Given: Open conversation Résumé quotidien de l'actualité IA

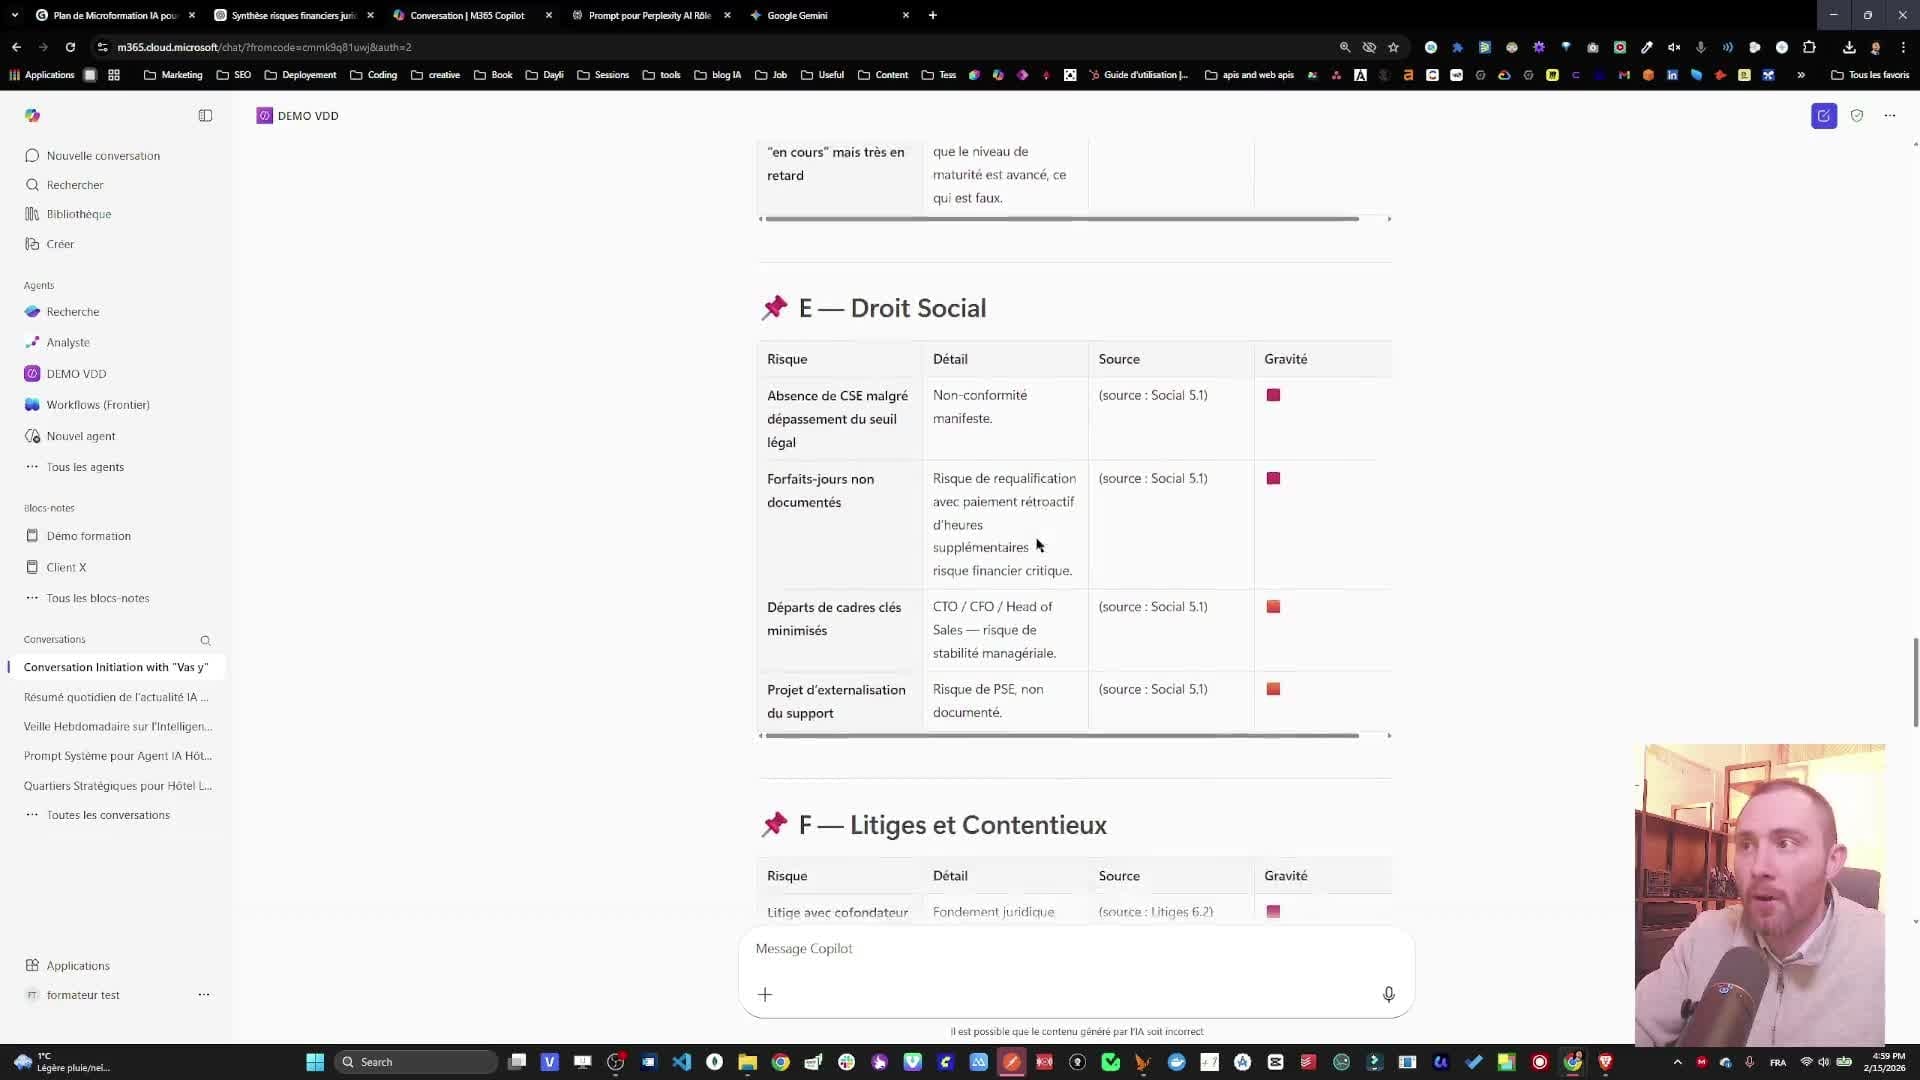Looking at the screenshot, I should (116, 697).
